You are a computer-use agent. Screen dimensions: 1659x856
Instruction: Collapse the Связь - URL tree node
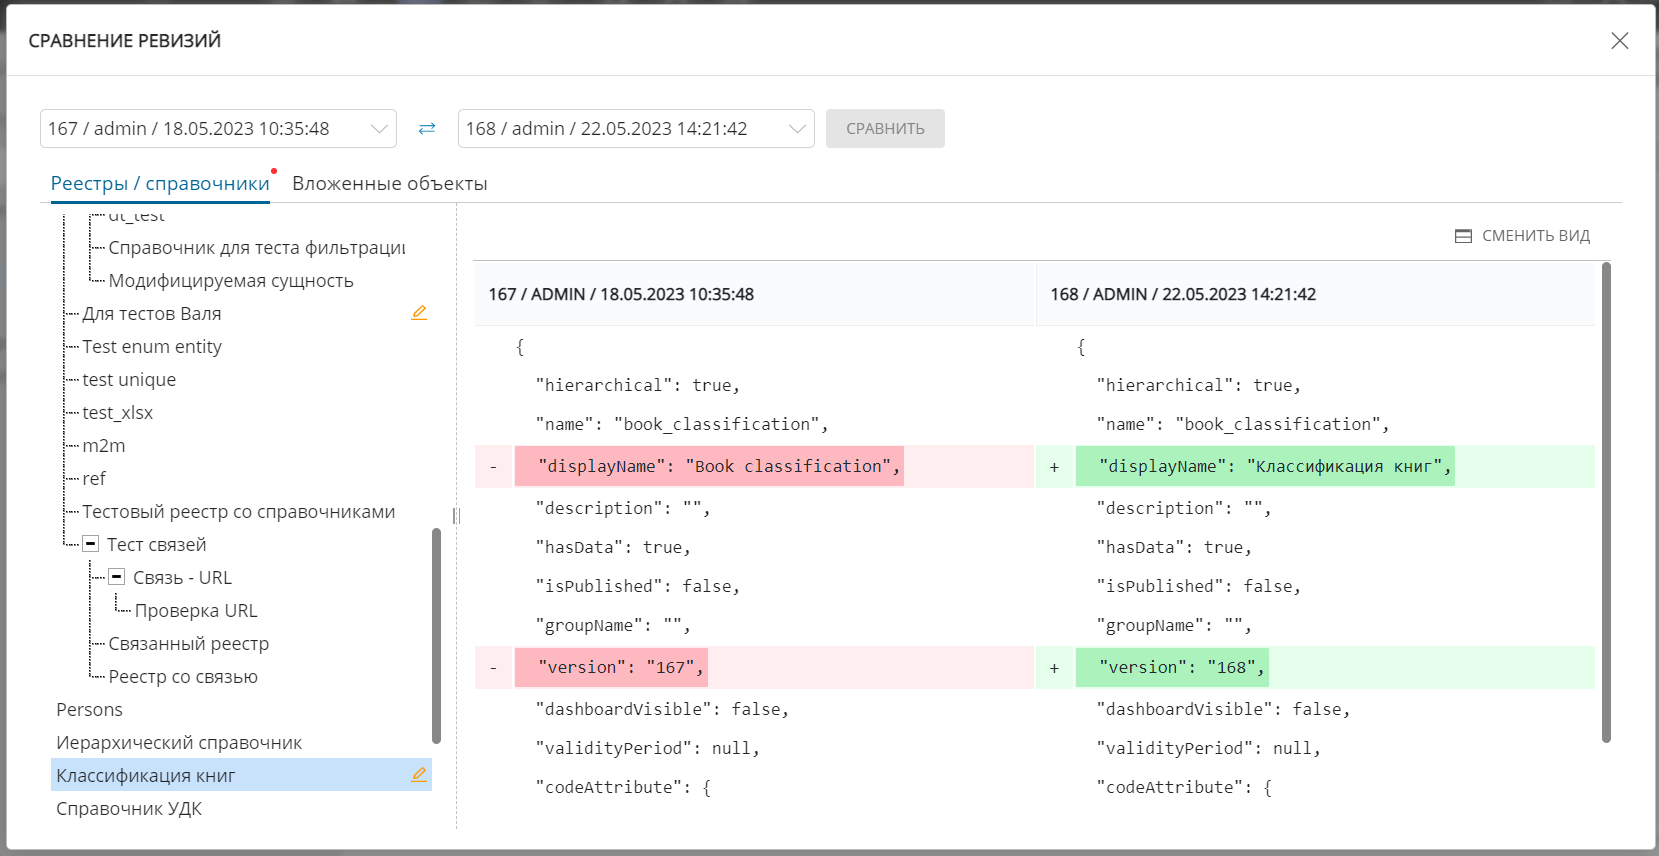(117, 577)
